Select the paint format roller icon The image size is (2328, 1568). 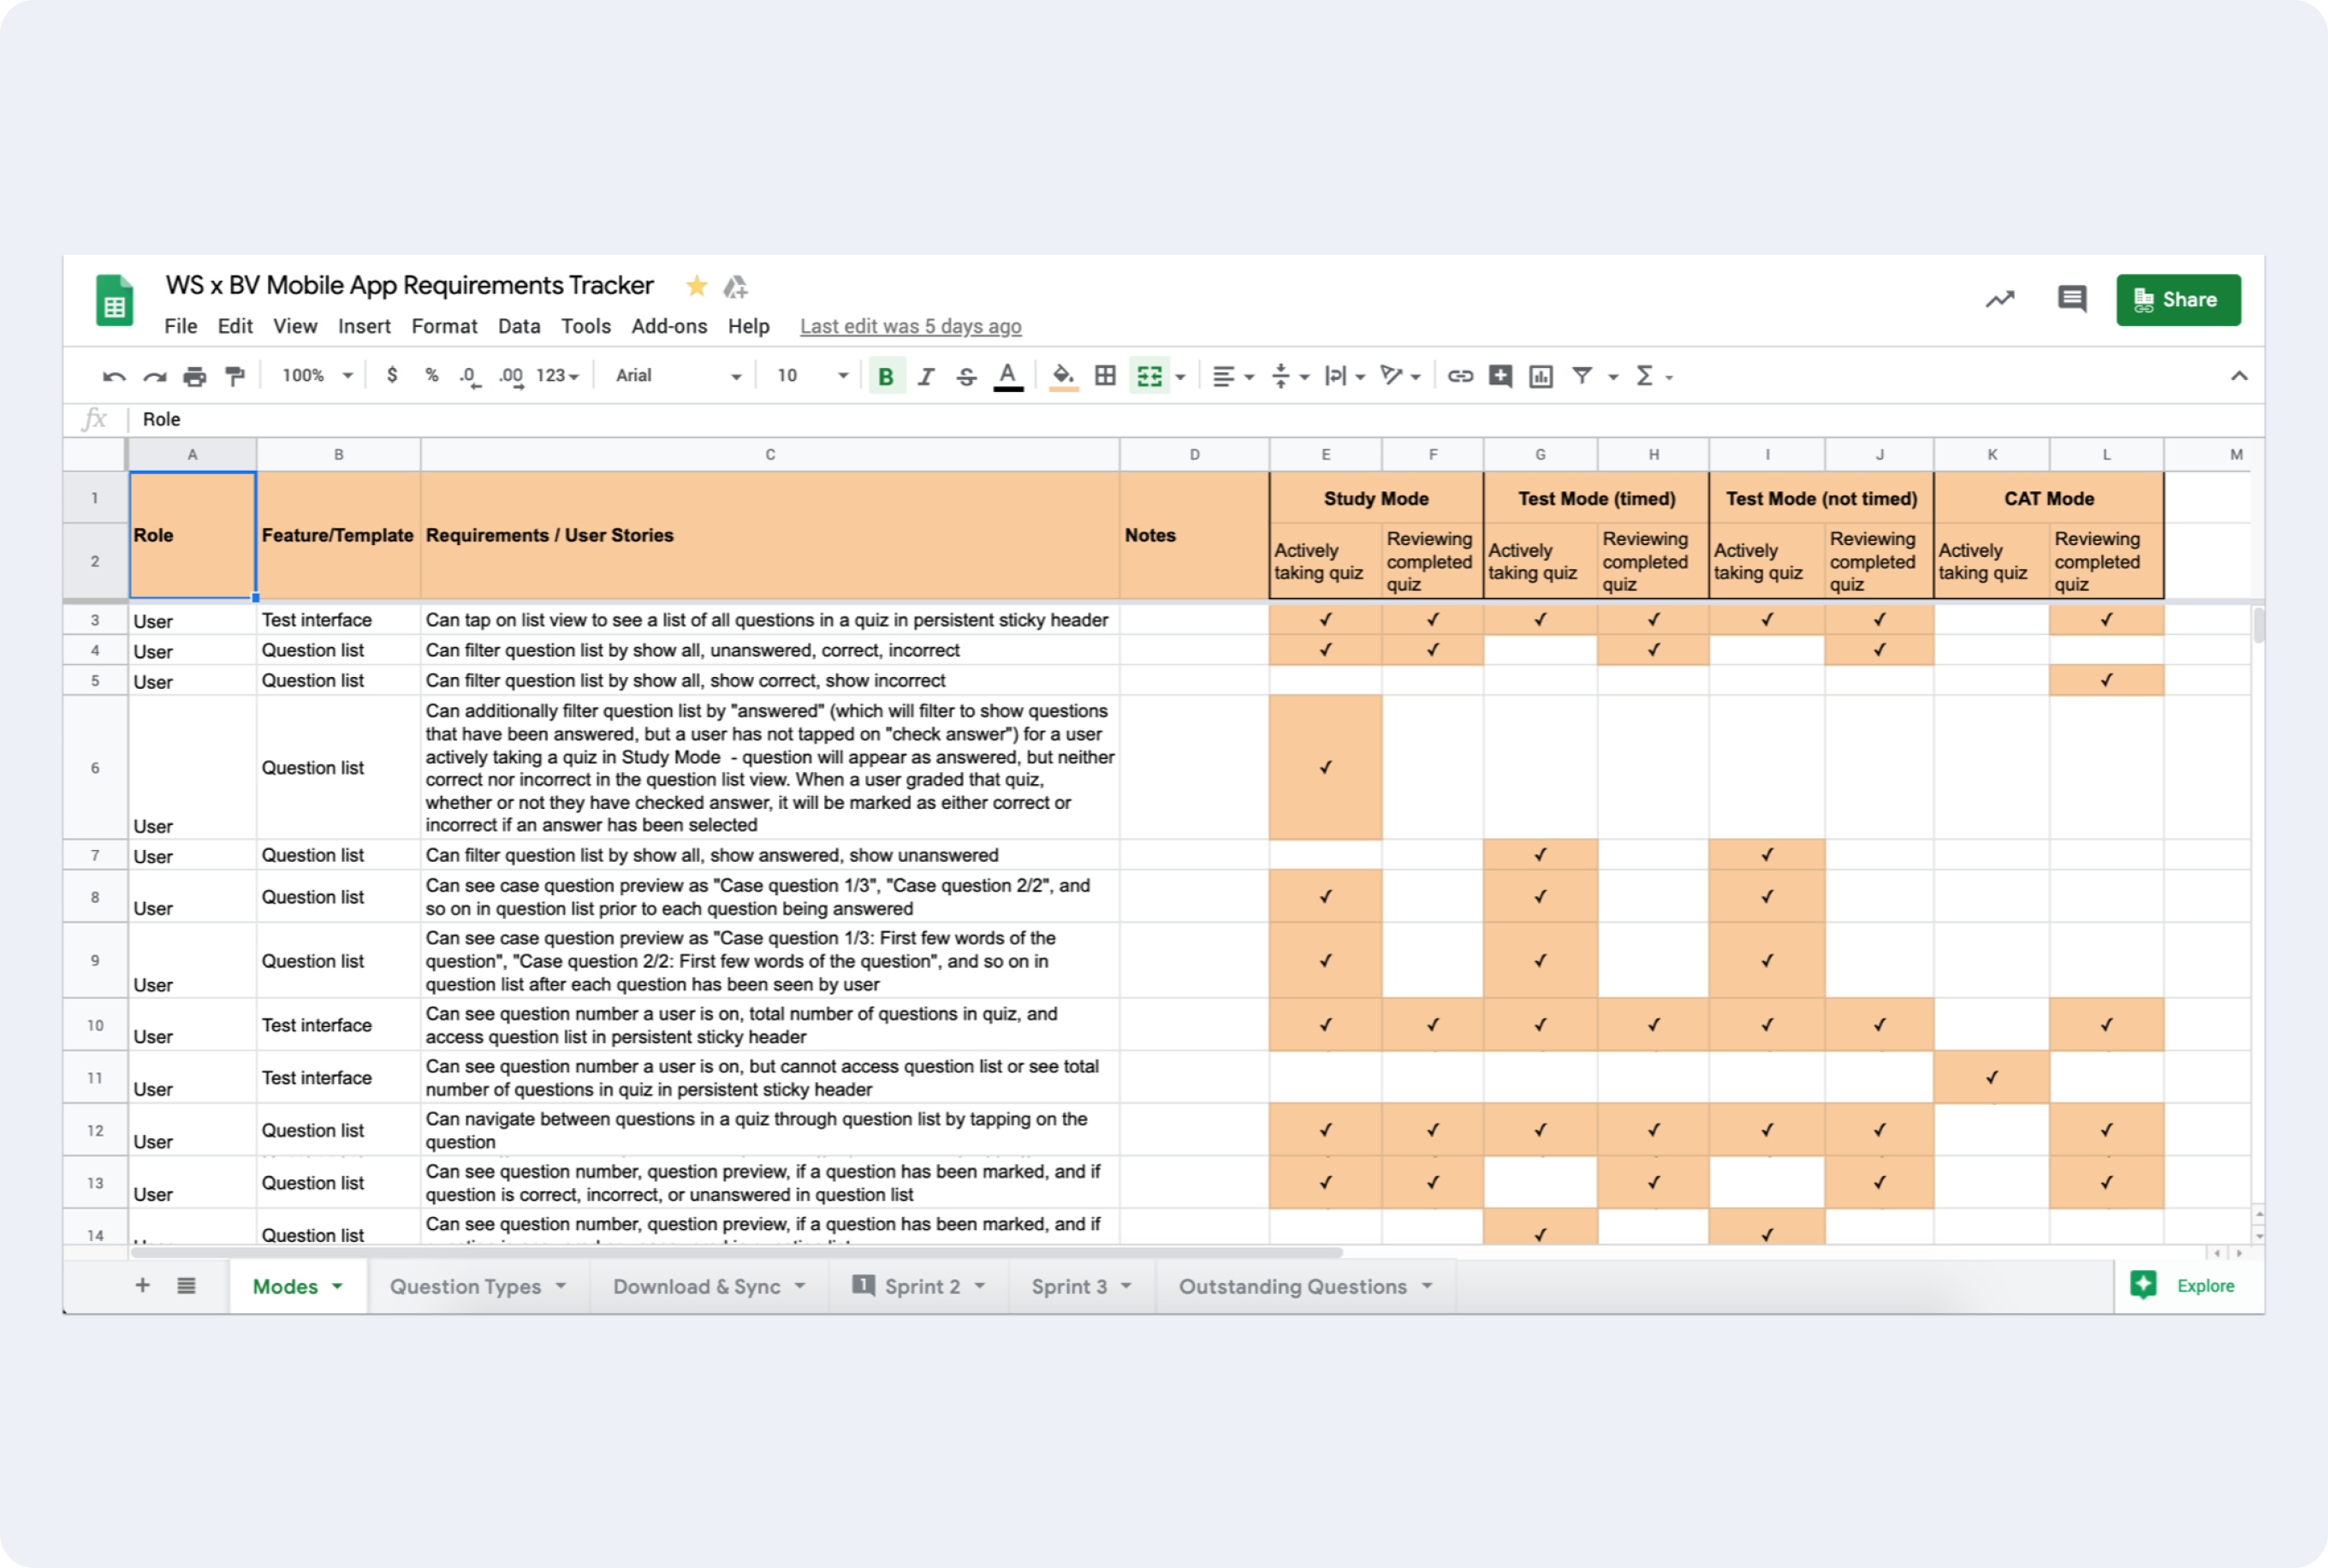(235, 376)
